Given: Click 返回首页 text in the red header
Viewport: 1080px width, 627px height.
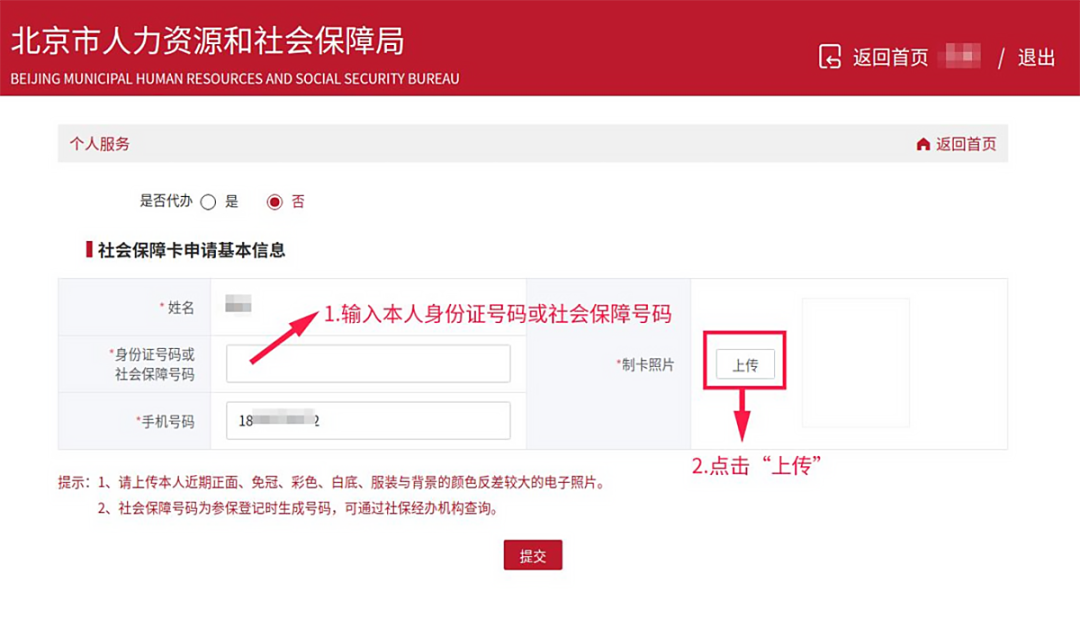Looking at the screenshot, I should [x=891, y=57].
